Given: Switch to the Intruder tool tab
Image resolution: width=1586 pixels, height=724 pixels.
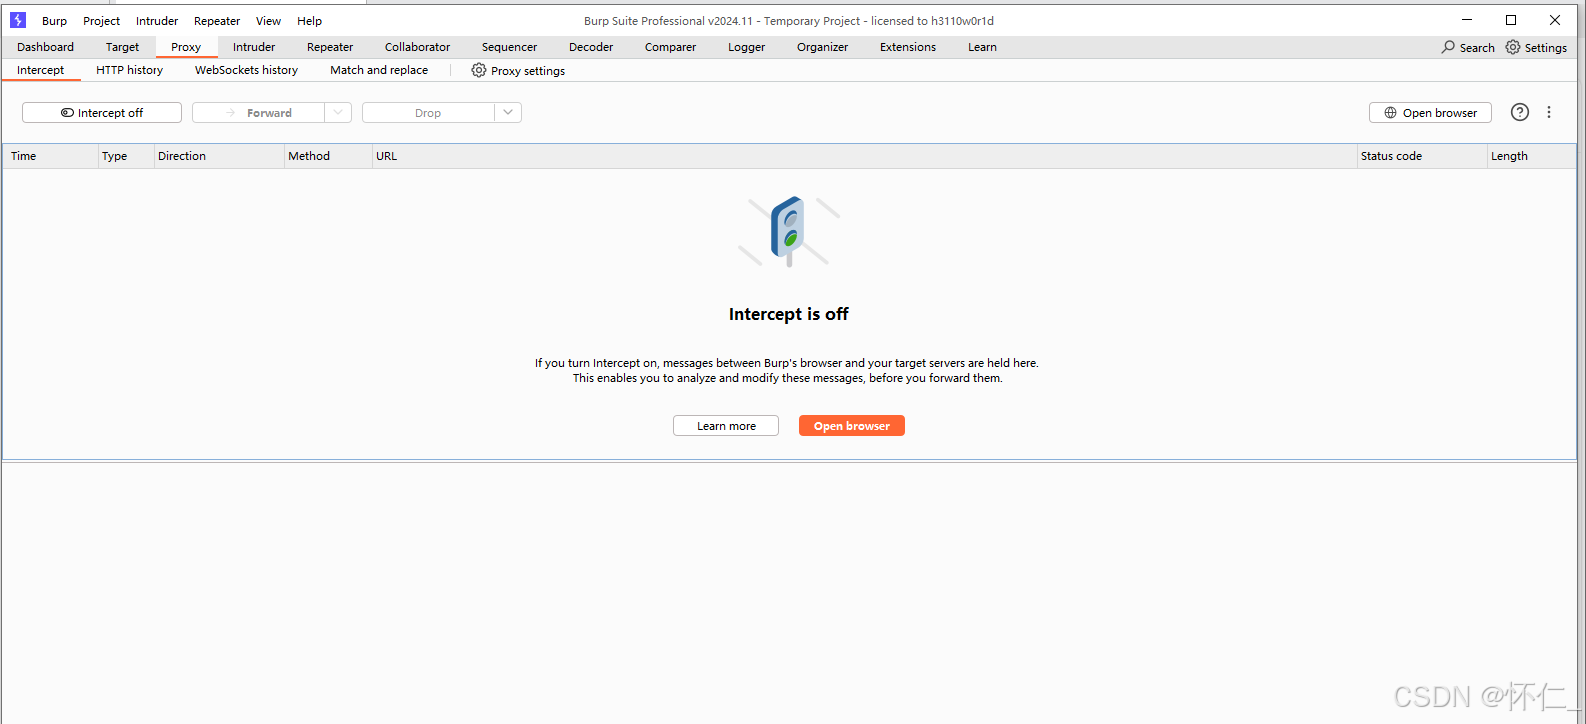Looking at the screenshot, I should 254,47.
